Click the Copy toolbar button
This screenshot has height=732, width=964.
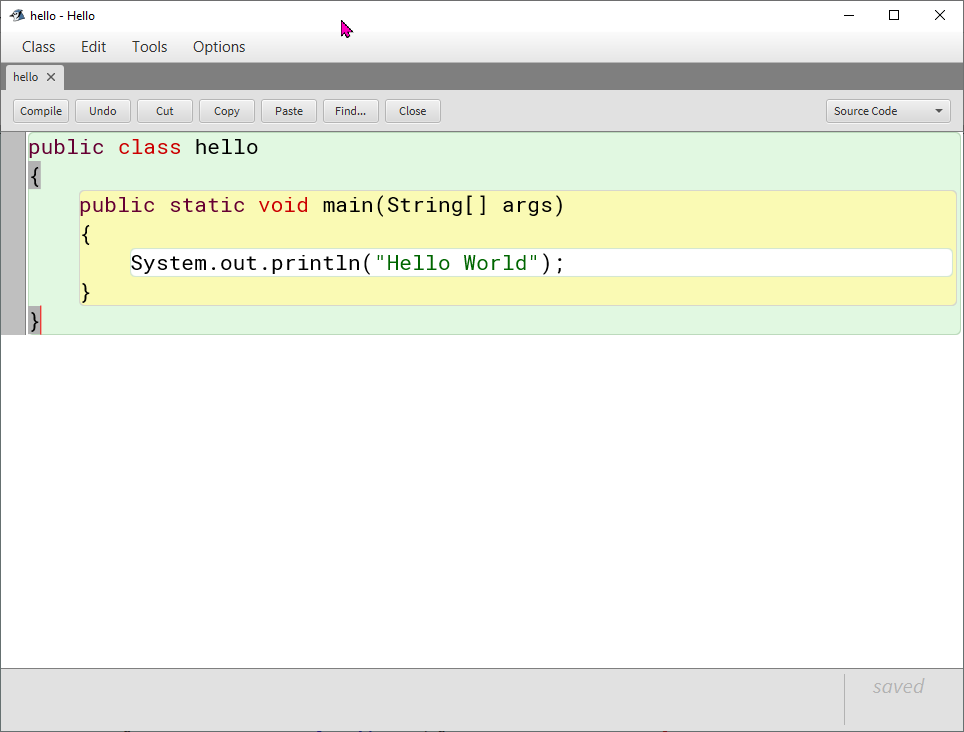point(226,111)
